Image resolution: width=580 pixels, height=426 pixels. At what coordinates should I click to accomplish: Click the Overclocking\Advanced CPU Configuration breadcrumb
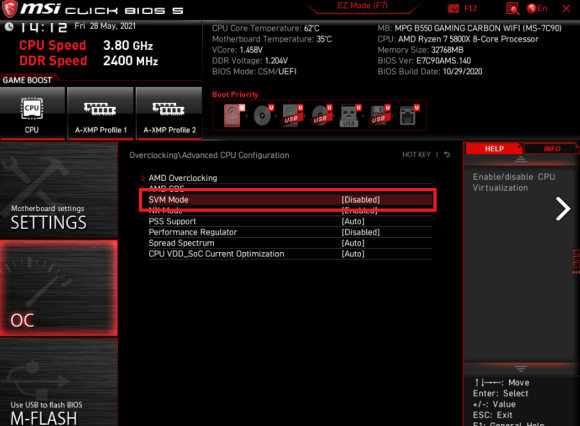click(x=209, y=155)
